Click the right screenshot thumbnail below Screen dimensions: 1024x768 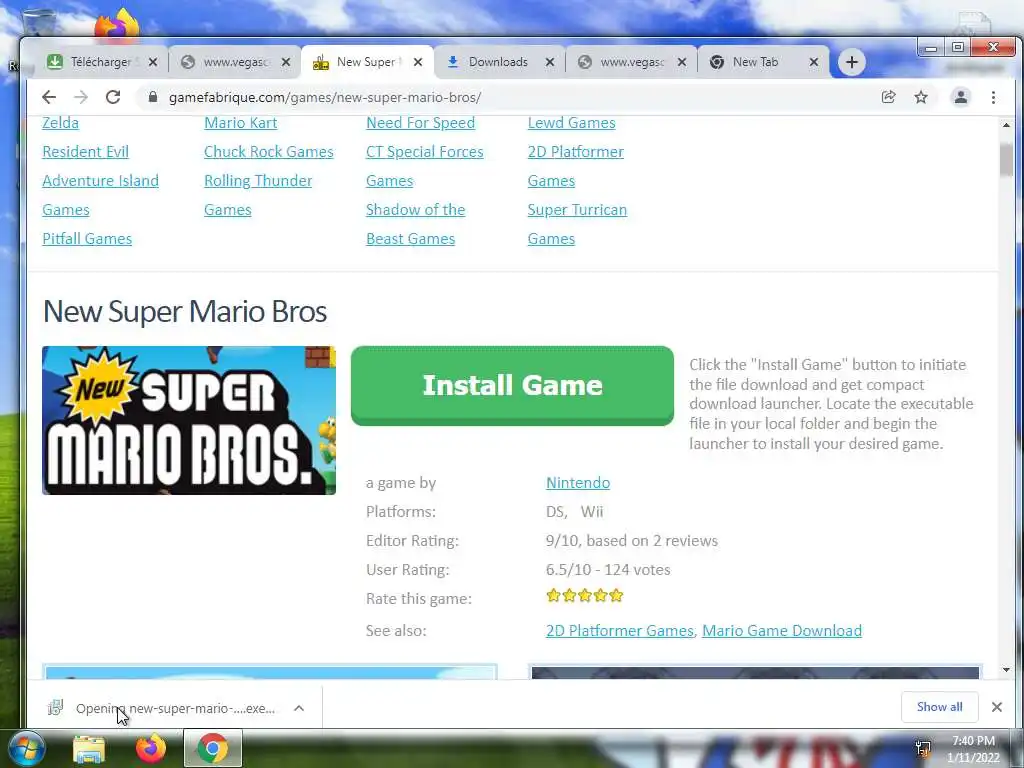tap(755, 671)
